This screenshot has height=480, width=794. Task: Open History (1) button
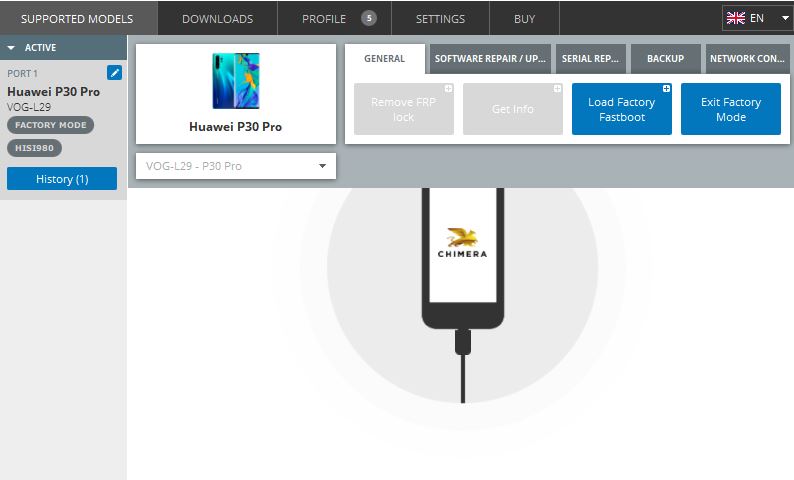tap(62, 179)
